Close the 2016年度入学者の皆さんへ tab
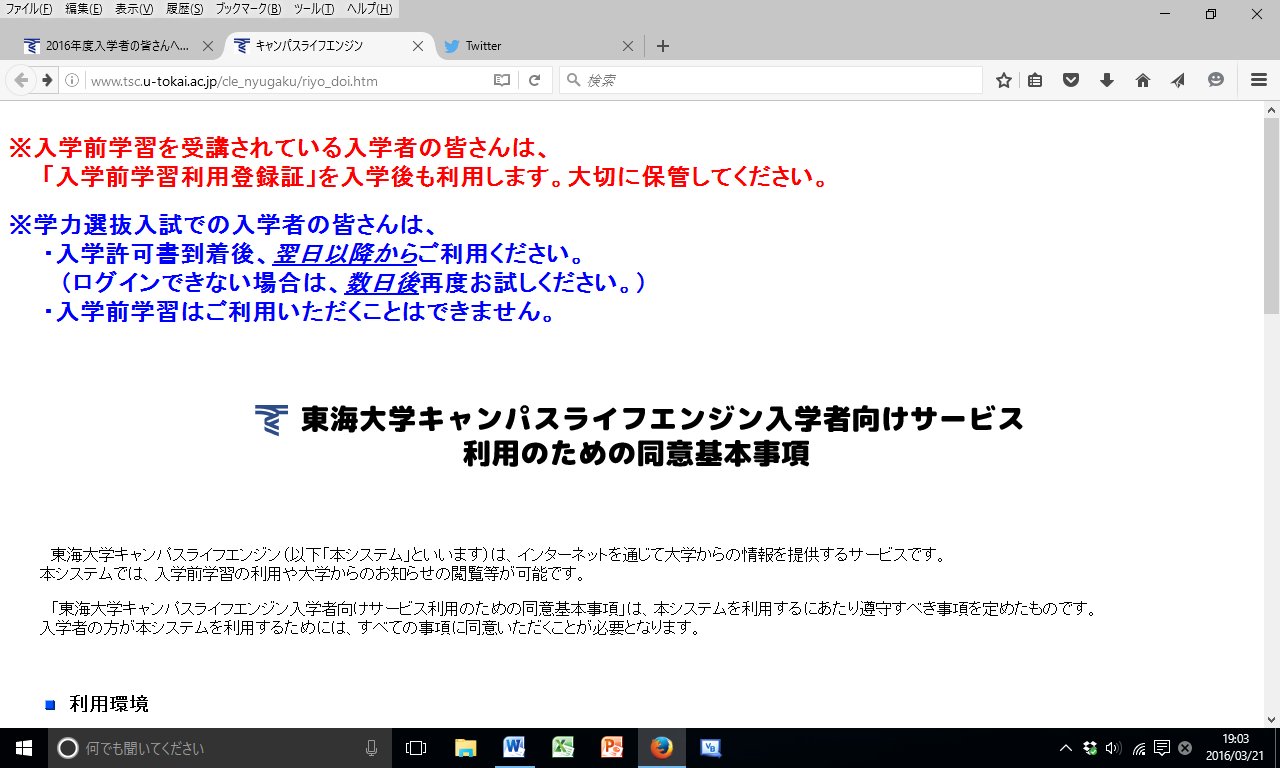The width and height of the screenshot is (1280, 768). pos(208,46)
